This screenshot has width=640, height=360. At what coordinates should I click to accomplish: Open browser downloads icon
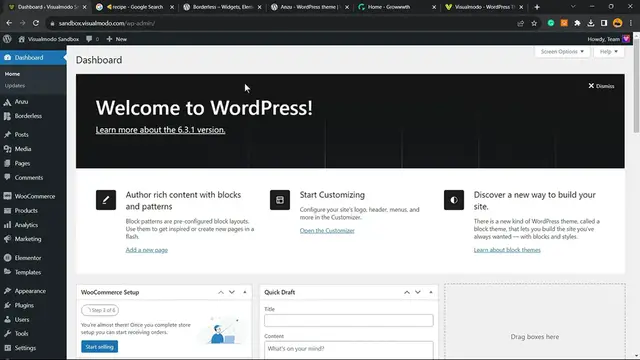pos(591,23)
